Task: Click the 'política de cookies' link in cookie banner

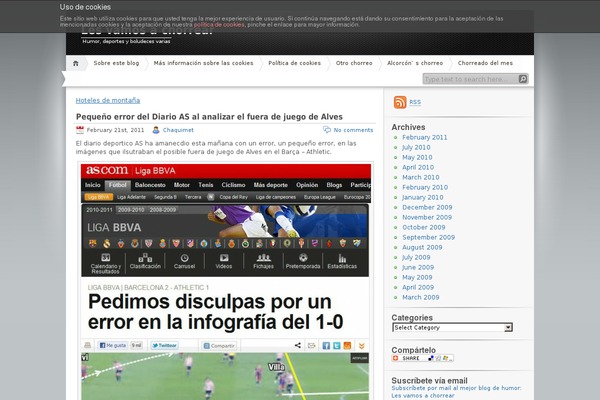Action: coord(220,24)
